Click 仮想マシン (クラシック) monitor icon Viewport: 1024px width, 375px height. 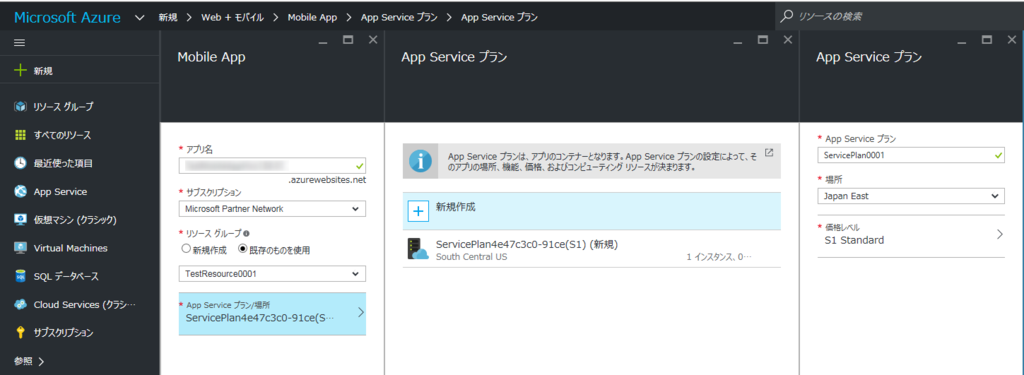coord(20,220)
